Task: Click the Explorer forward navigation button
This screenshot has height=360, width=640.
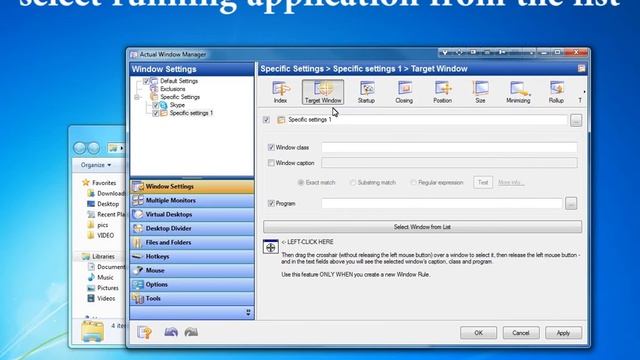Action: [94, 148]
